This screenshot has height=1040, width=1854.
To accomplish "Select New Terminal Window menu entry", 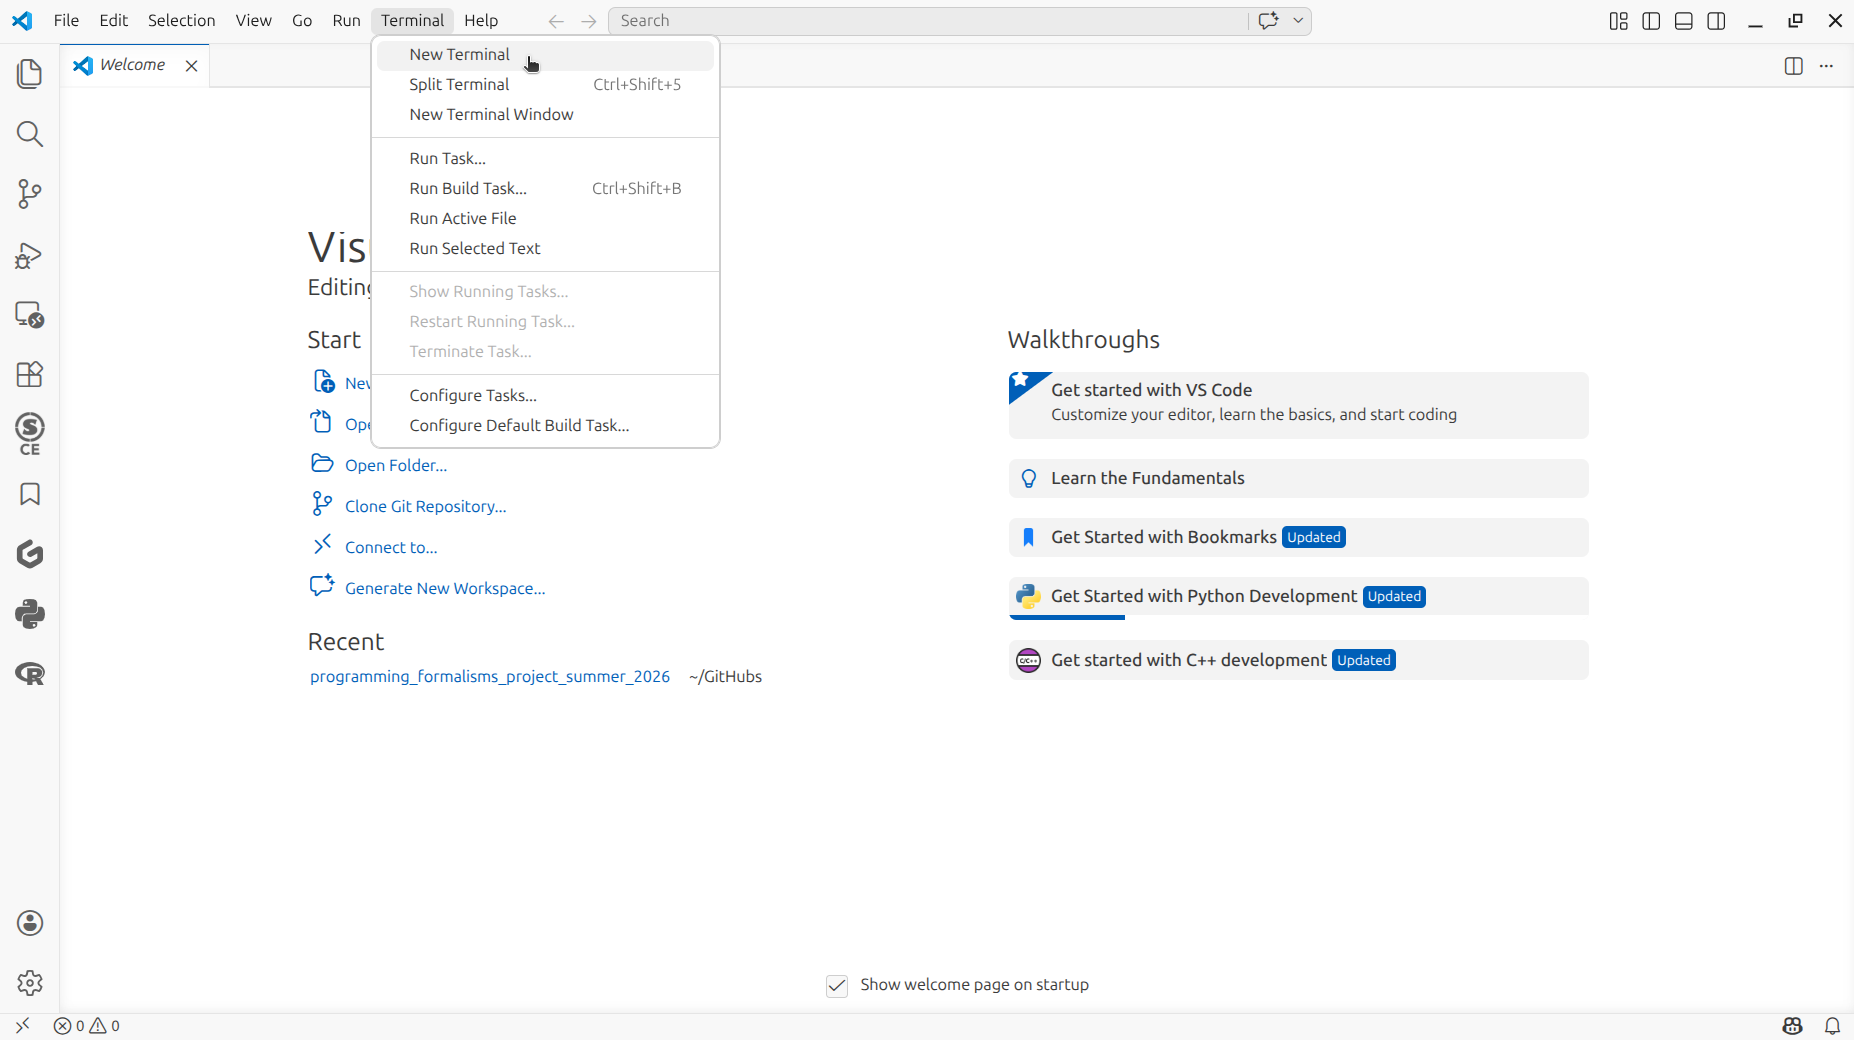I will [545, 115].
